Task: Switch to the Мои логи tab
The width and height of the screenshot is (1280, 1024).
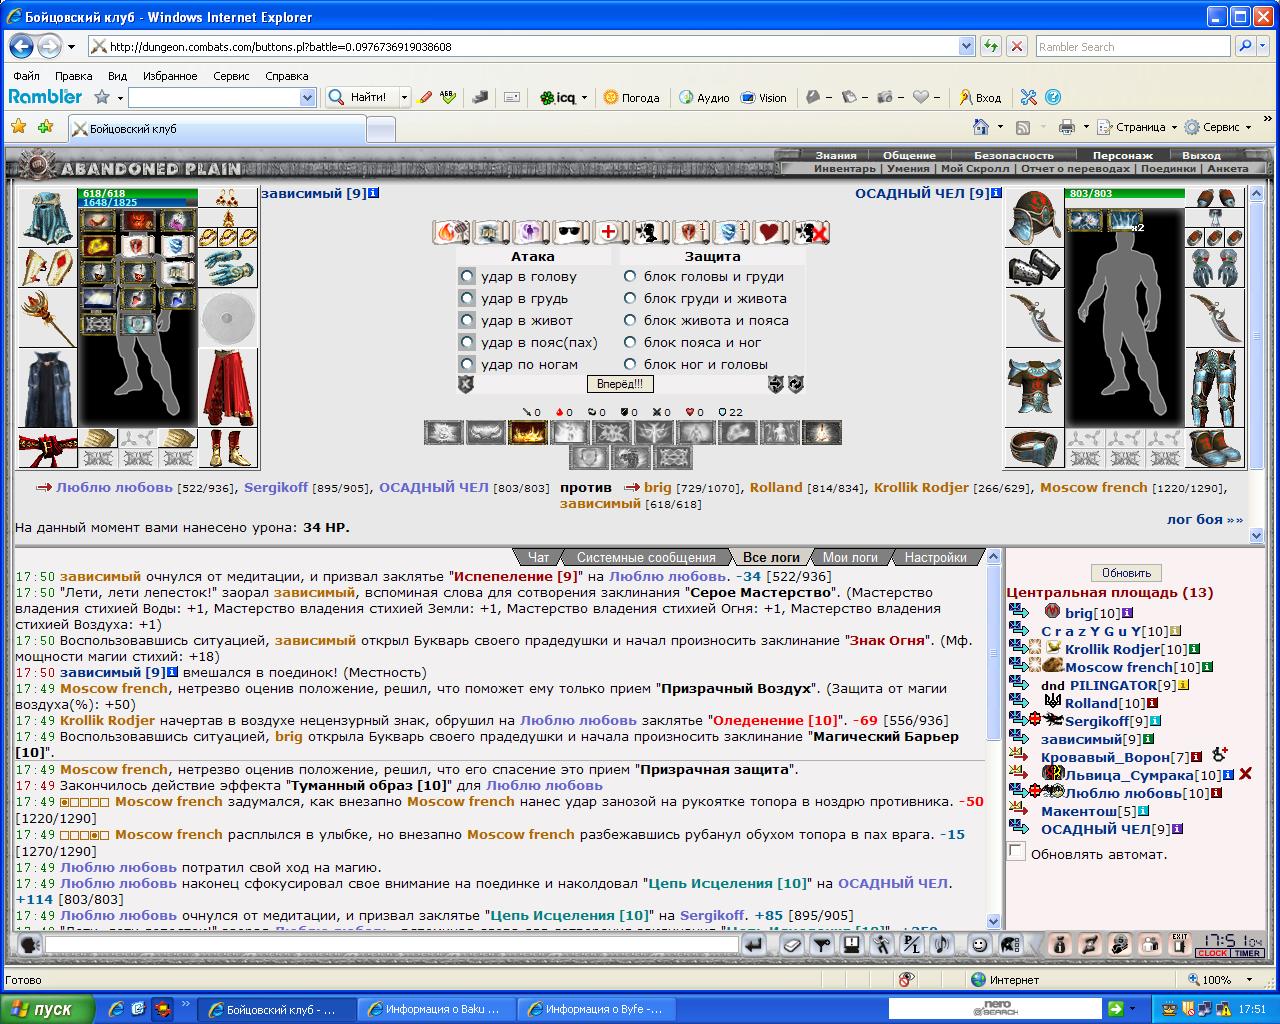Action: pyautogui.click(x=850, y=557)
